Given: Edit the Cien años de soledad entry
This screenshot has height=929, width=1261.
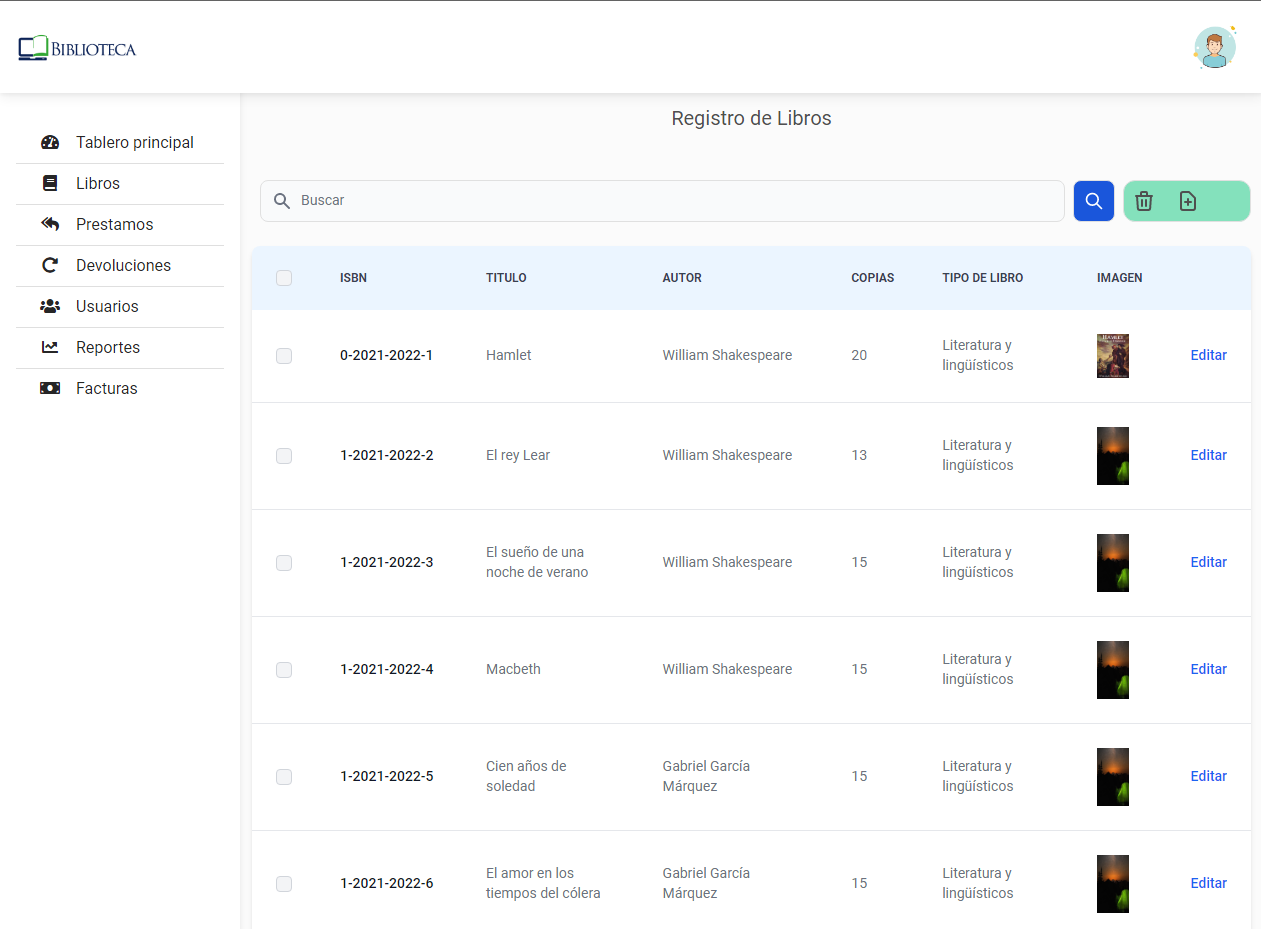Looking at the screenshot, I should (1208, 776).
